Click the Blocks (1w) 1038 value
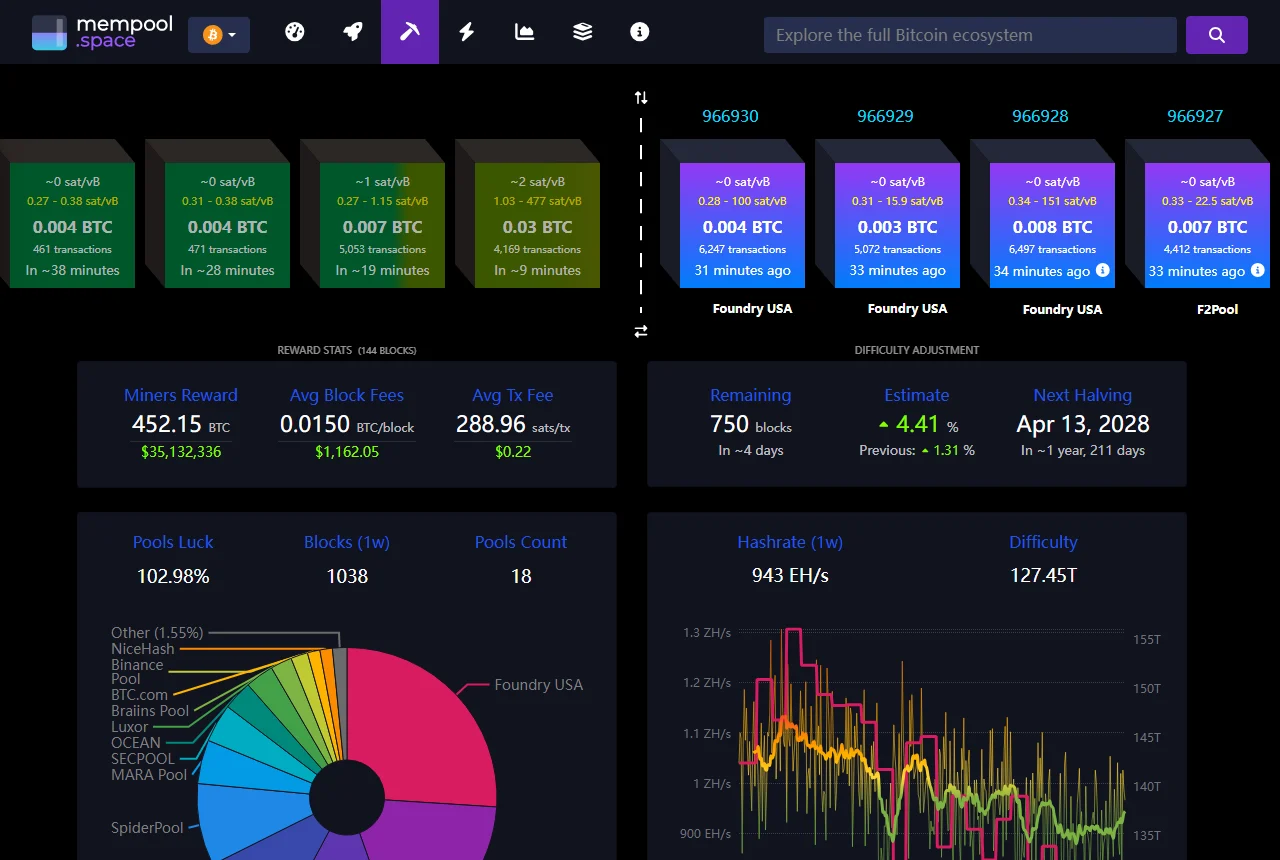Screen dimensions: 1280x860 tap(347, 576)
